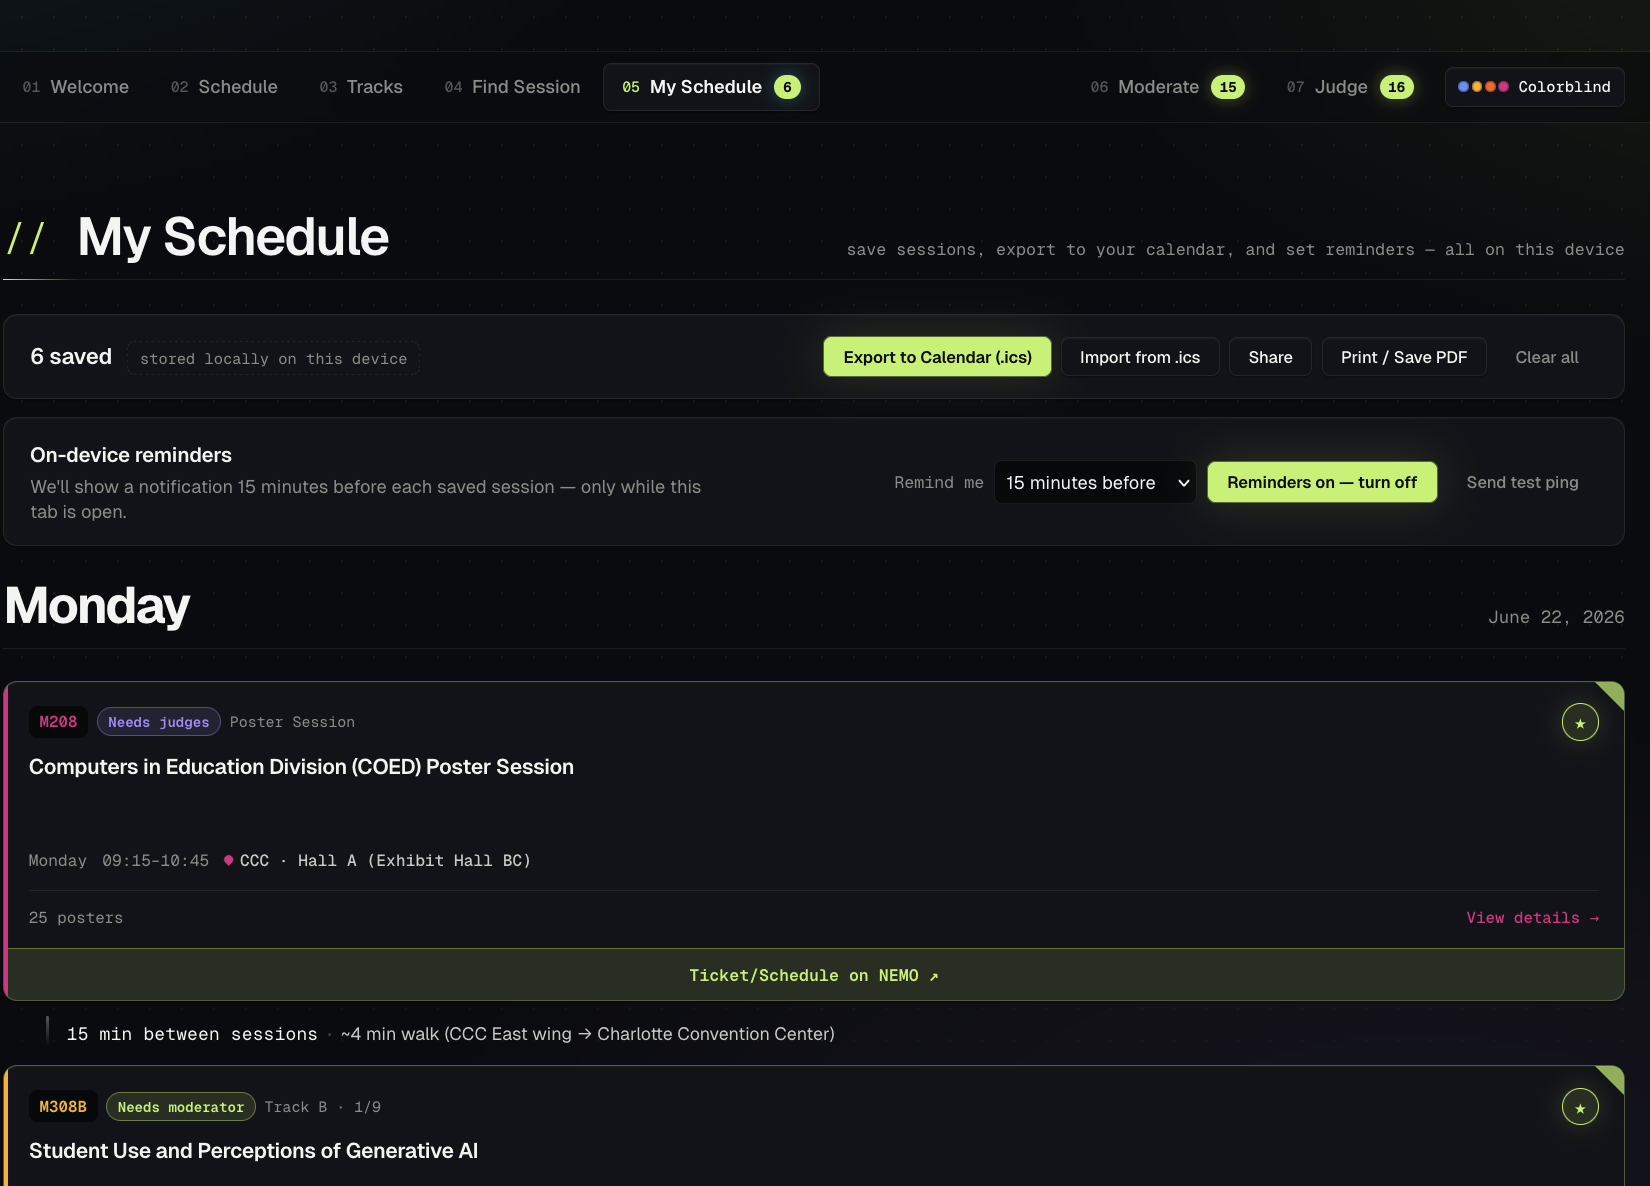Clear all saved sessions
The width and height of the screenshot is (1650, 1186).
coord(1547,357)
